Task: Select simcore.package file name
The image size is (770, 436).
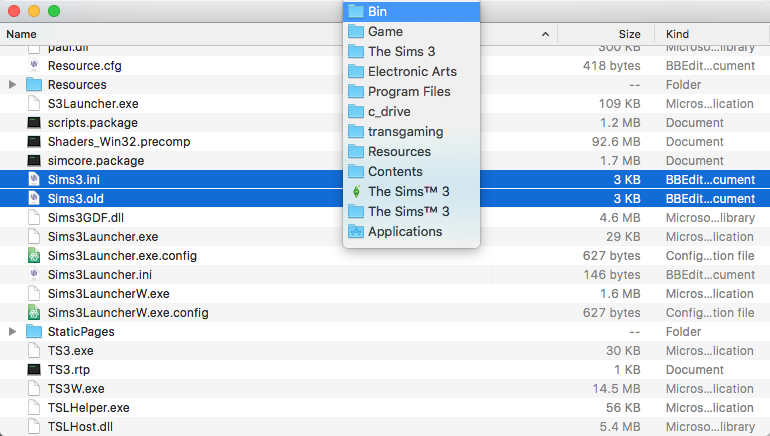Action: tap(96, 161)
